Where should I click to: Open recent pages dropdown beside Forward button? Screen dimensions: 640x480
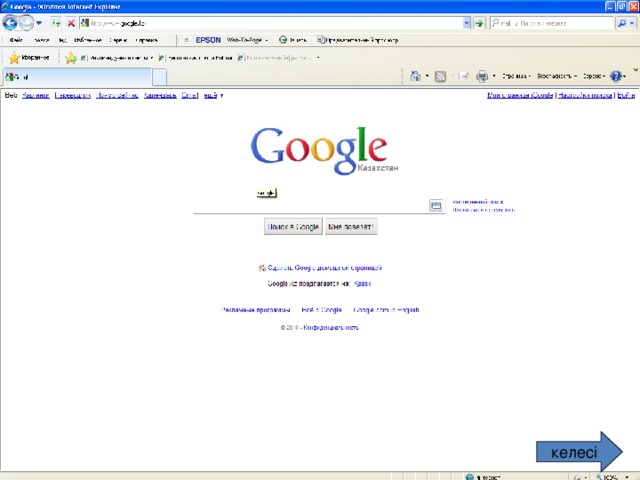39,23
